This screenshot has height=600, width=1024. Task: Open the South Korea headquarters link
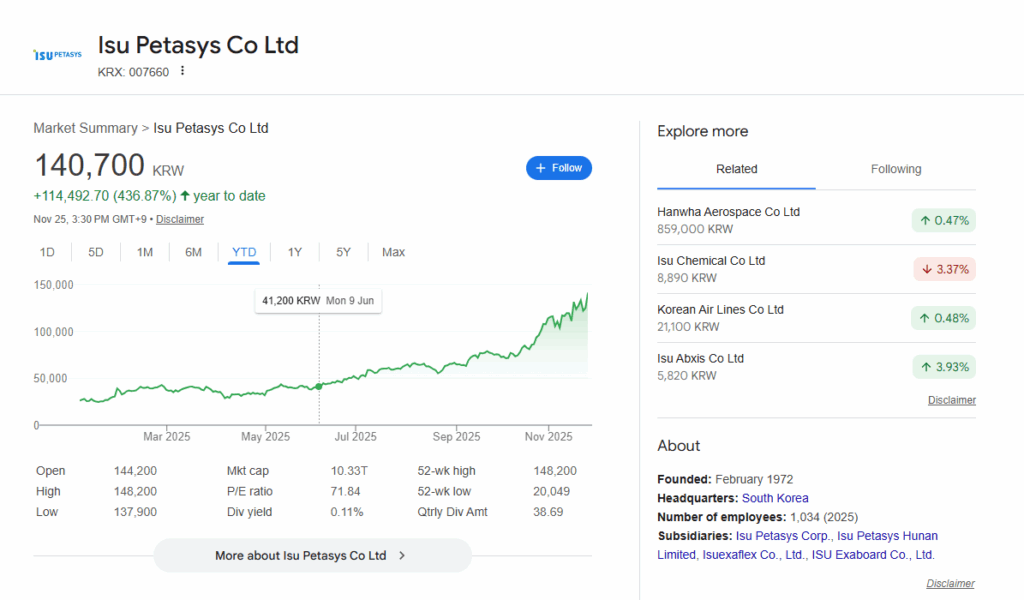point(775,498)
